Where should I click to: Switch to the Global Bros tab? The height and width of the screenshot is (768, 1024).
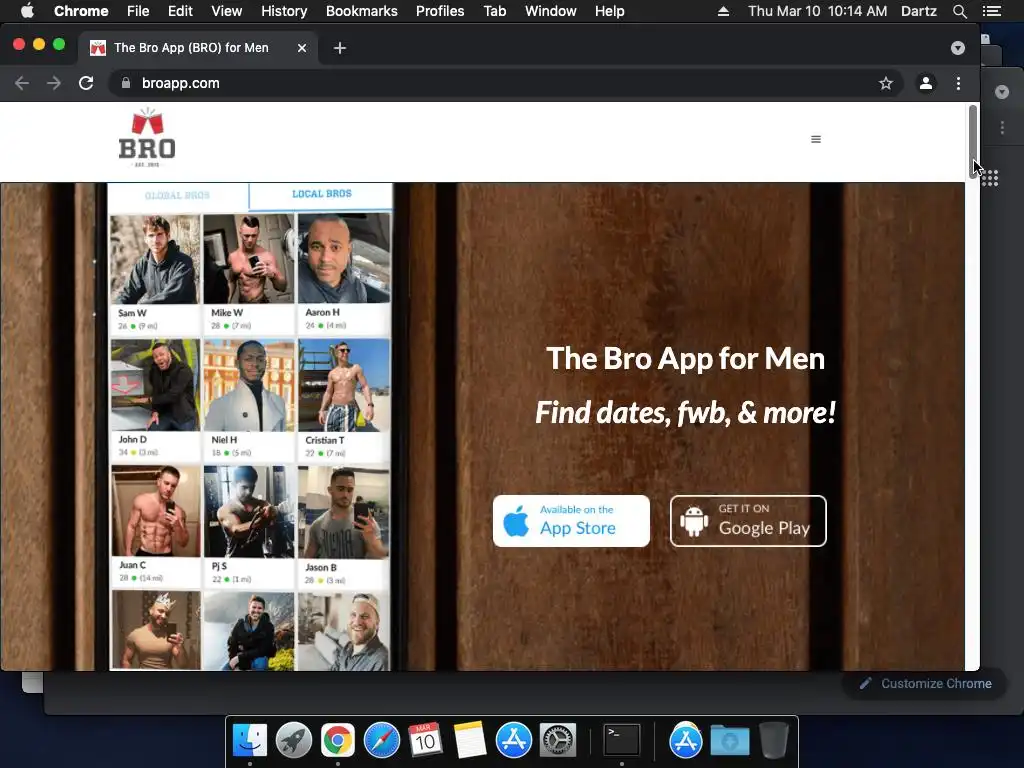point(178,195)
